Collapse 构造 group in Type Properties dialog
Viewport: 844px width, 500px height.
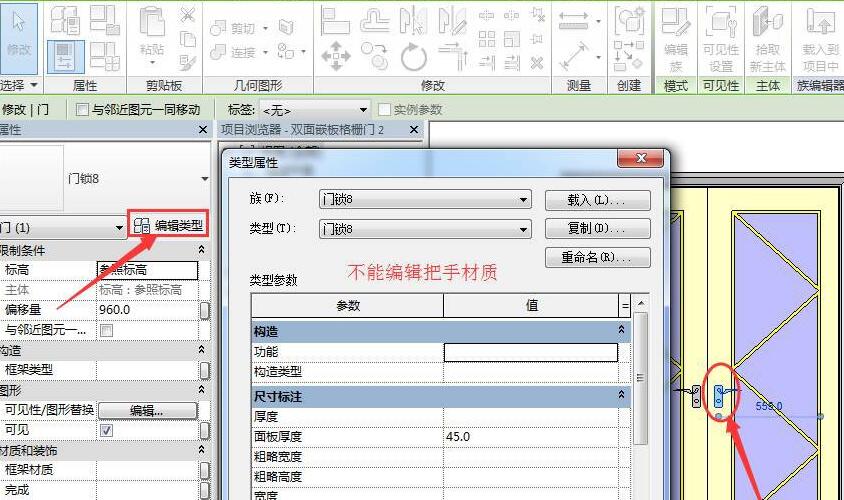[x=621, y=329]
